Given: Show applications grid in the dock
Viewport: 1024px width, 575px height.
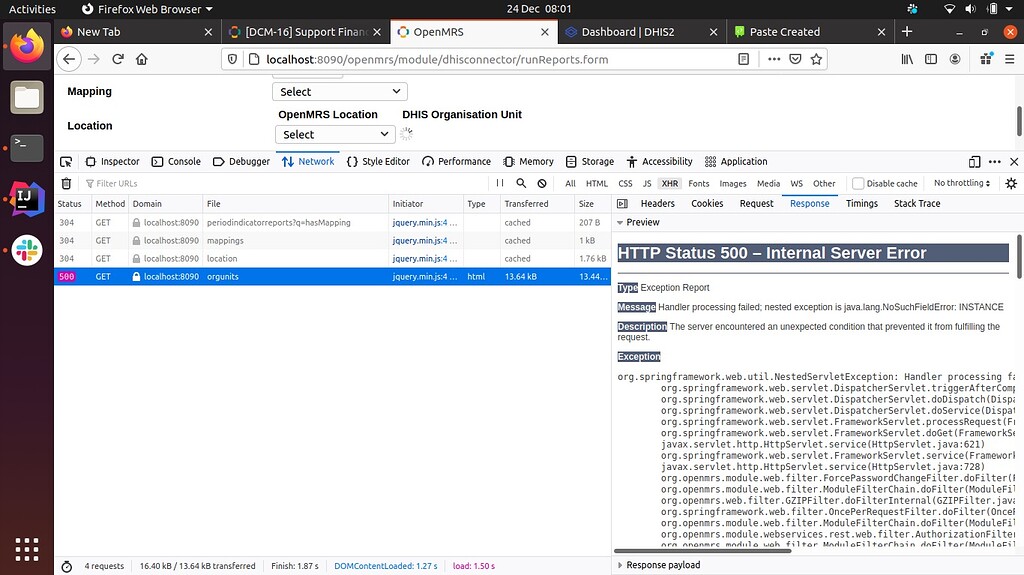Looking at the screenshot, I should tap(27, 550).
